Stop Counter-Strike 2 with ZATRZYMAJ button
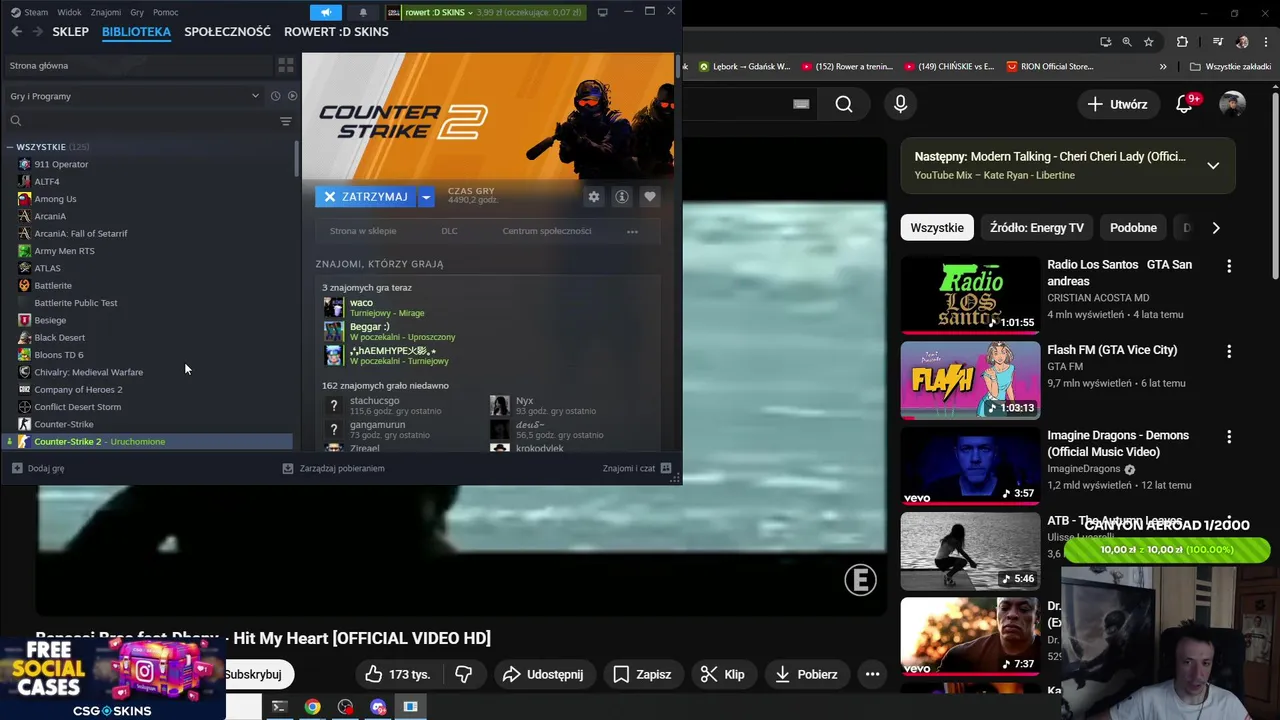 (x=366, y=197)
